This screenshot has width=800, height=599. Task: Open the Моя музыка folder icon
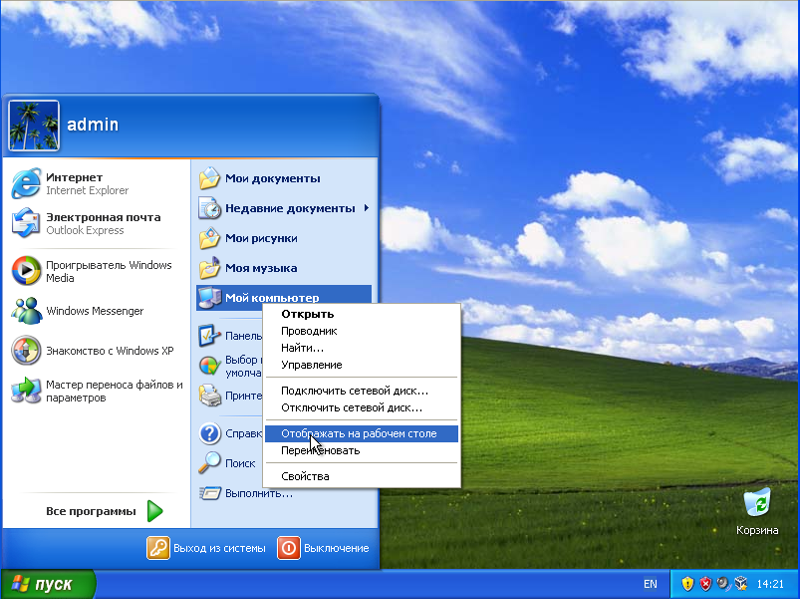coord(209,268)
